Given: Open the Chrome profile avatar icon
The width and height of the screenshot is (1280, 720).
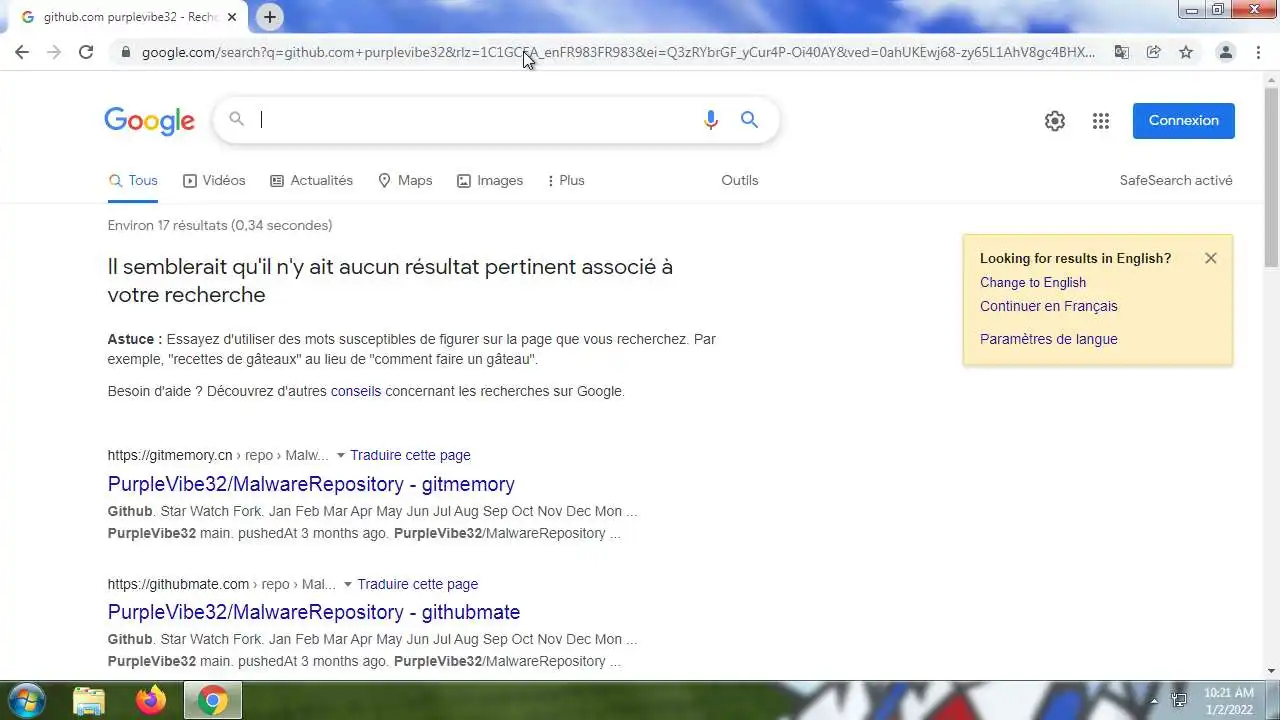Looking at the screenshot, I should pyautogui.click(x=1226, y=52).
